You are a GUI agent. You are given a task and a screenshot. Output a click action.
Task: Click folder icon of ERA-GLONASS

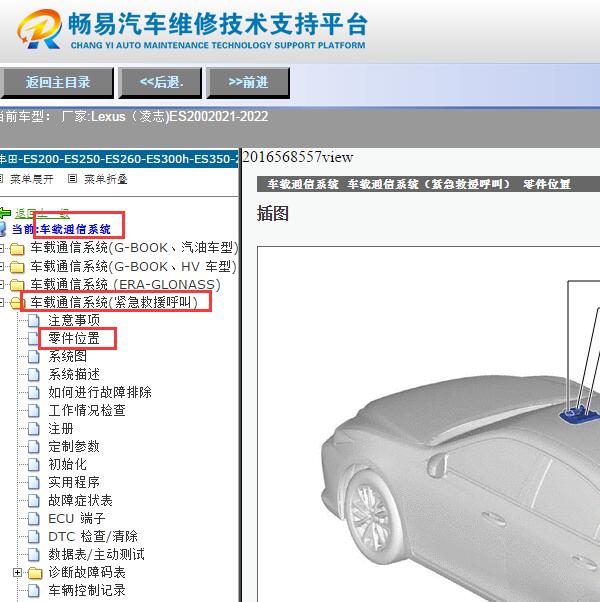point(17,285)
